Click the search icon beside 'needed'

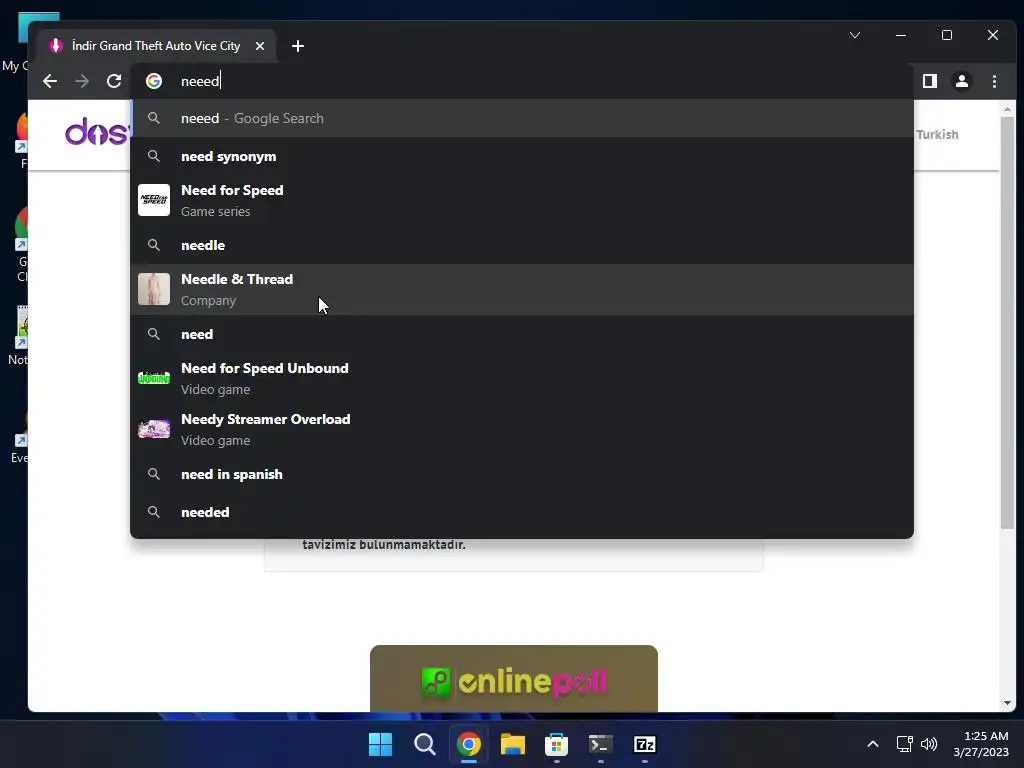[x=153, y=512]
